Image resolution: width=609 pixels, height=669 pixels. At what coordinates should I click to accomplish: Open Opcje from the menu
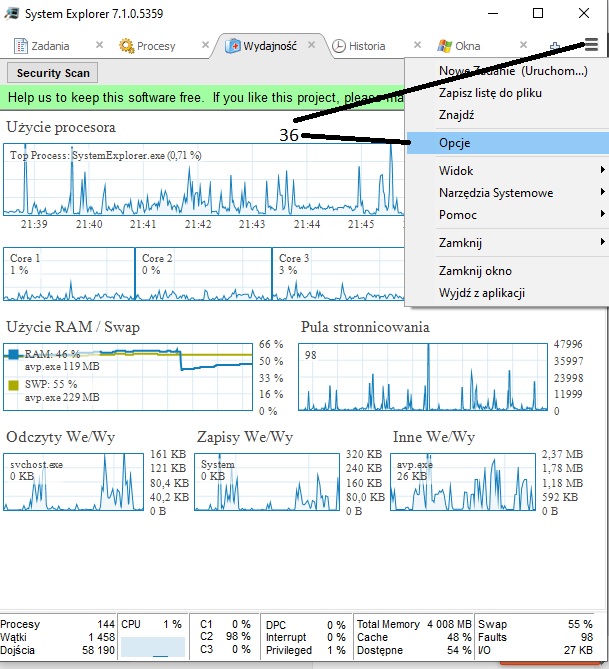pyautogui.click(x=508, y=143)
